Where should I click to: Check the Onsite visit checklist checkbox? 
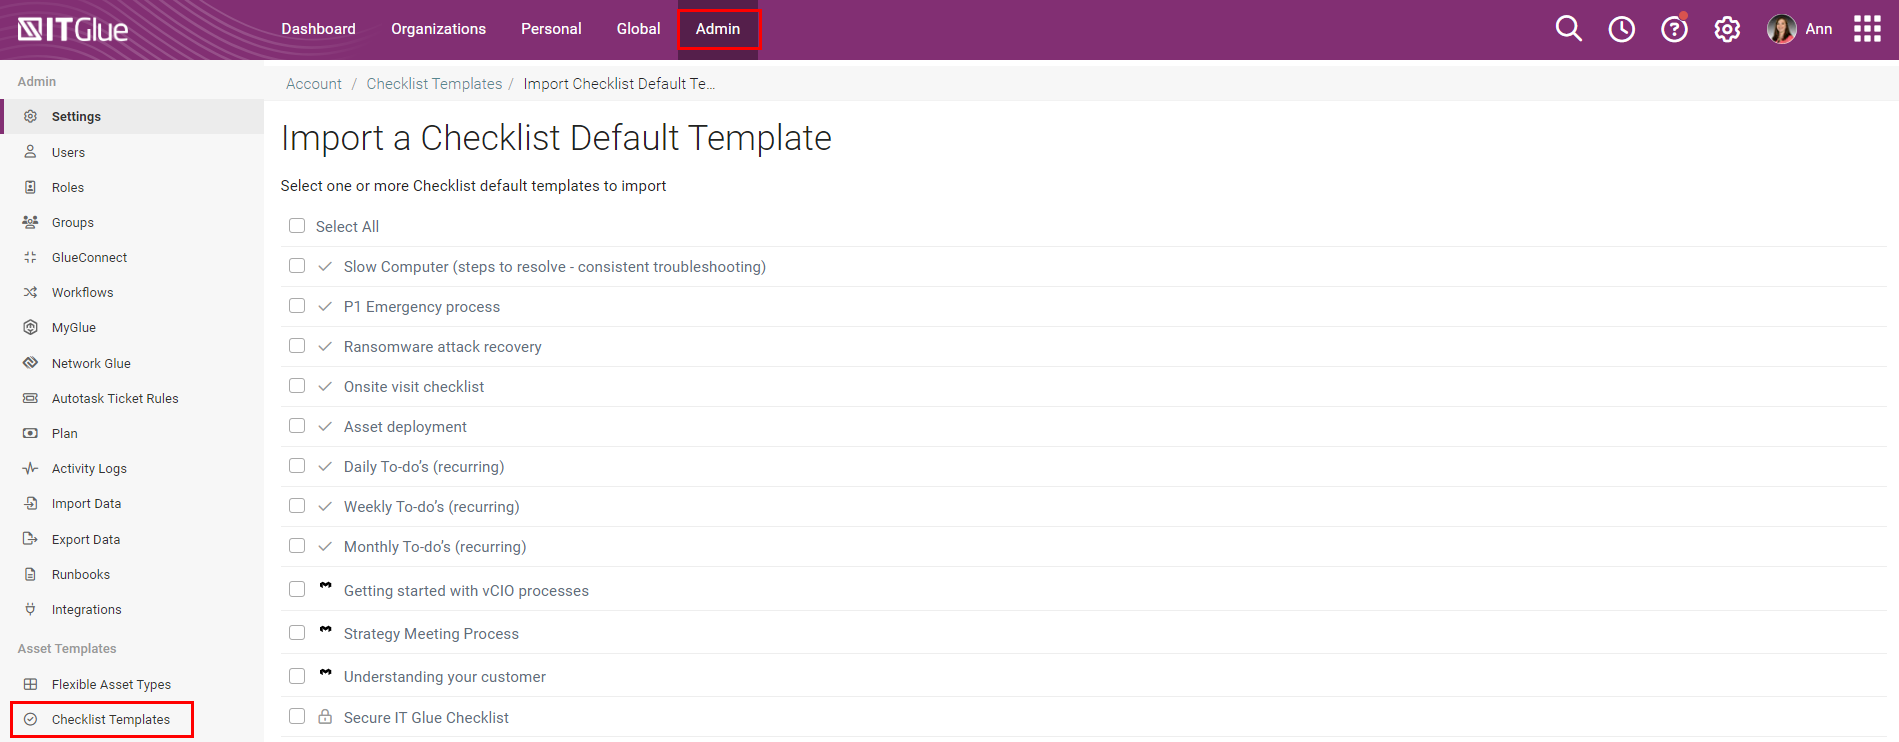297,386
